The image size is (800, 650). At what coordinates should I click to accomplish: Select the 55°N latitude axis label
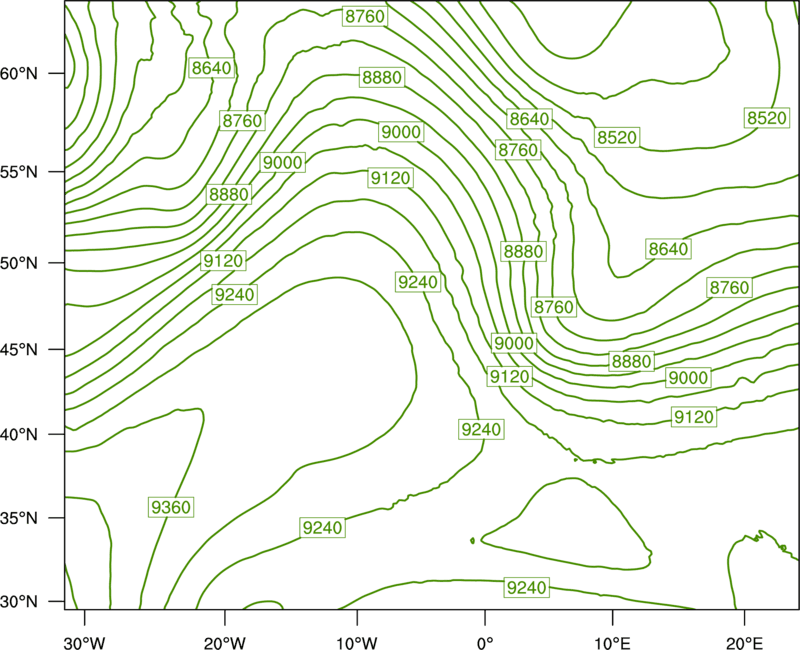[19, 172]
